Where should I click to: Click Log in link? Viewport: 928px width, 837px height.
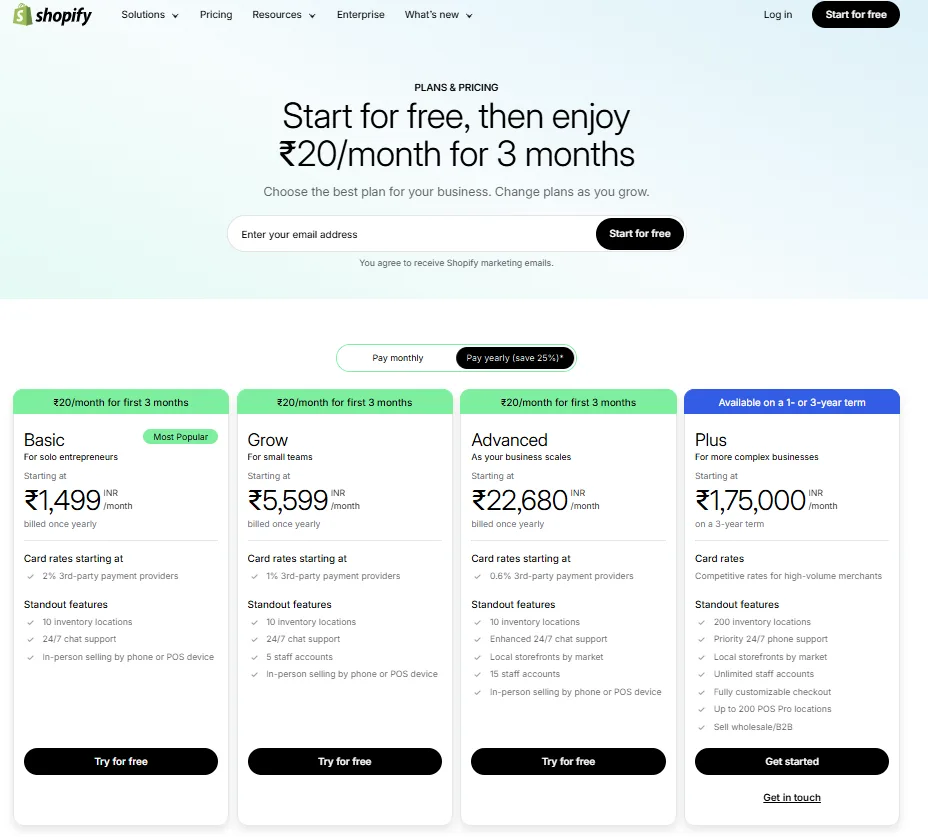pos(777,15)
